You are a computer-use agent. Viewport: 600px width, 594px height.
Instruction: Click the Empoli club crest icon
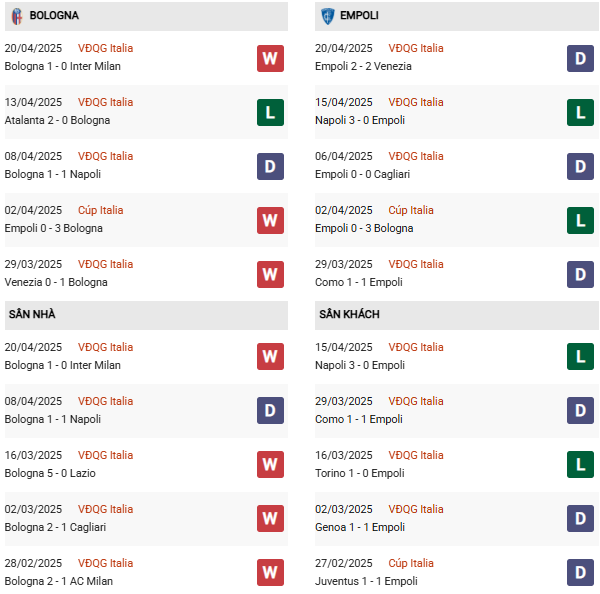click(x=327, y=16)
